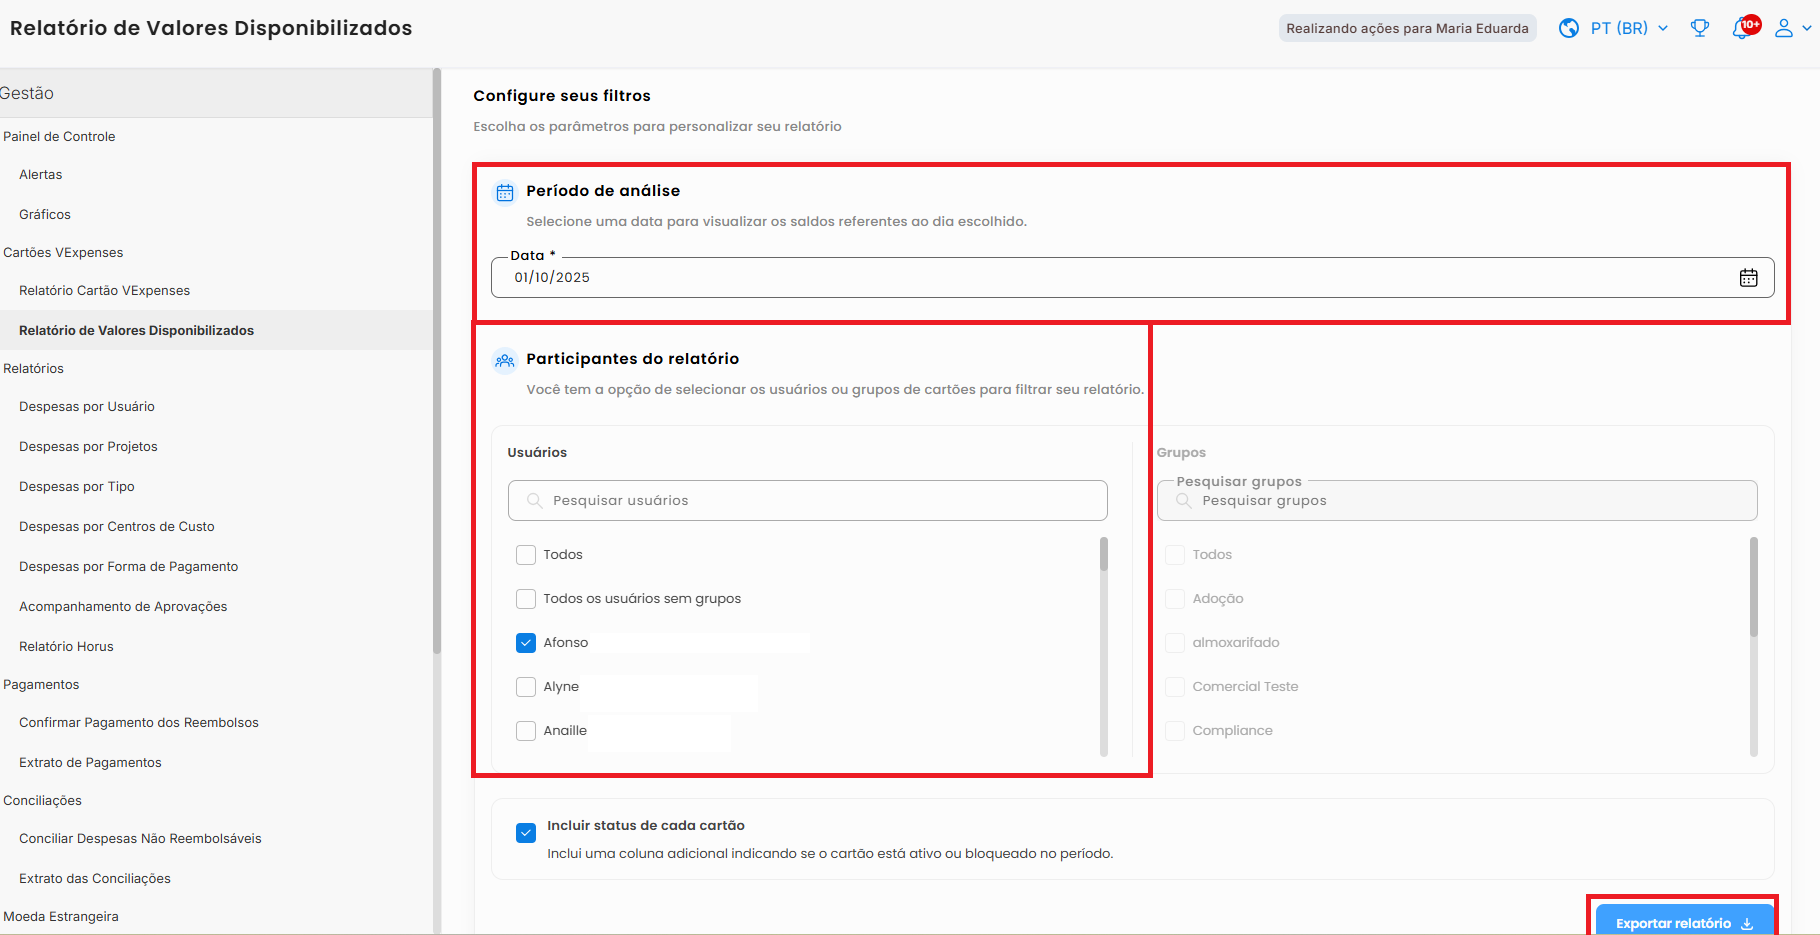Click the trophy icon in header

[1699, 28]
